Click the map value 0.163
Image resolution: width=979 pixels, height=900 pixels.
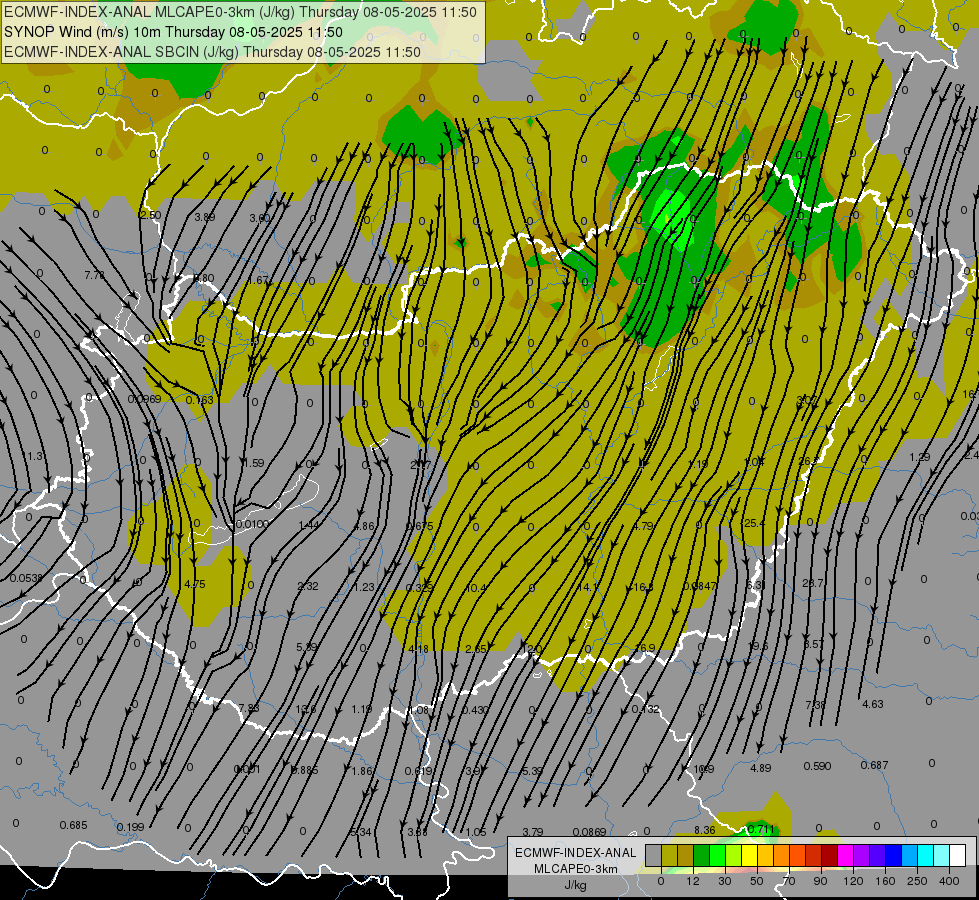click(x=200, y=400)
